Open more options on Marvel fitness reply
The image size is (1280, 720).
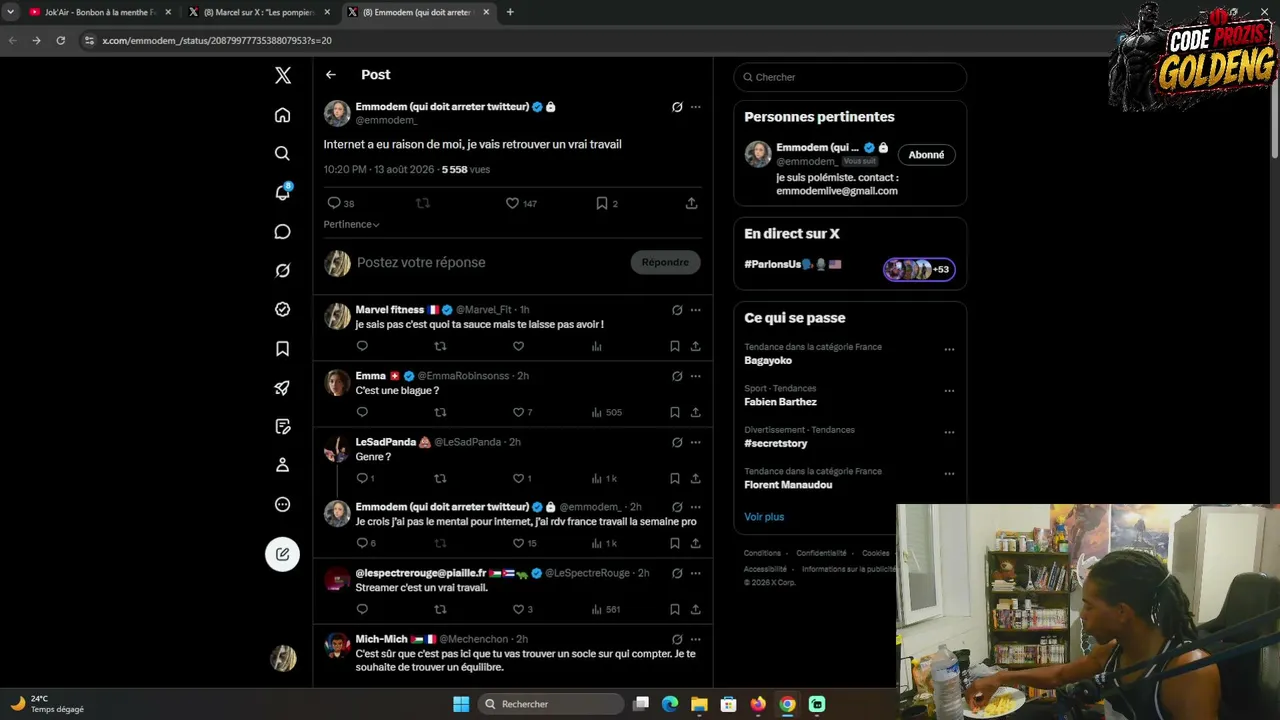pos(696,310)
